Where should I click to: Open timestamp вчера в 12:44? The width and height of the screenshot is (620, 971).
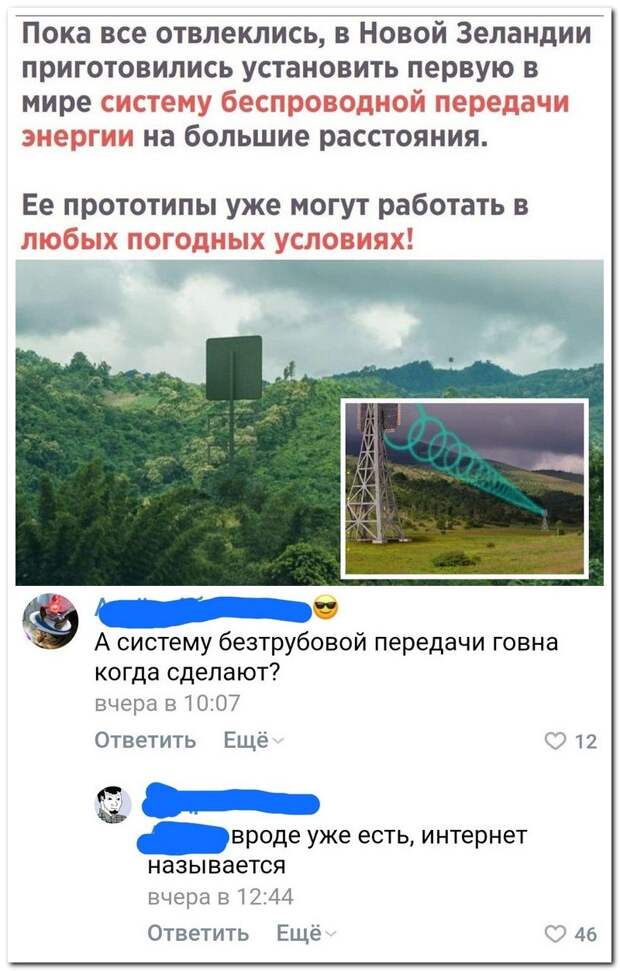220,897
